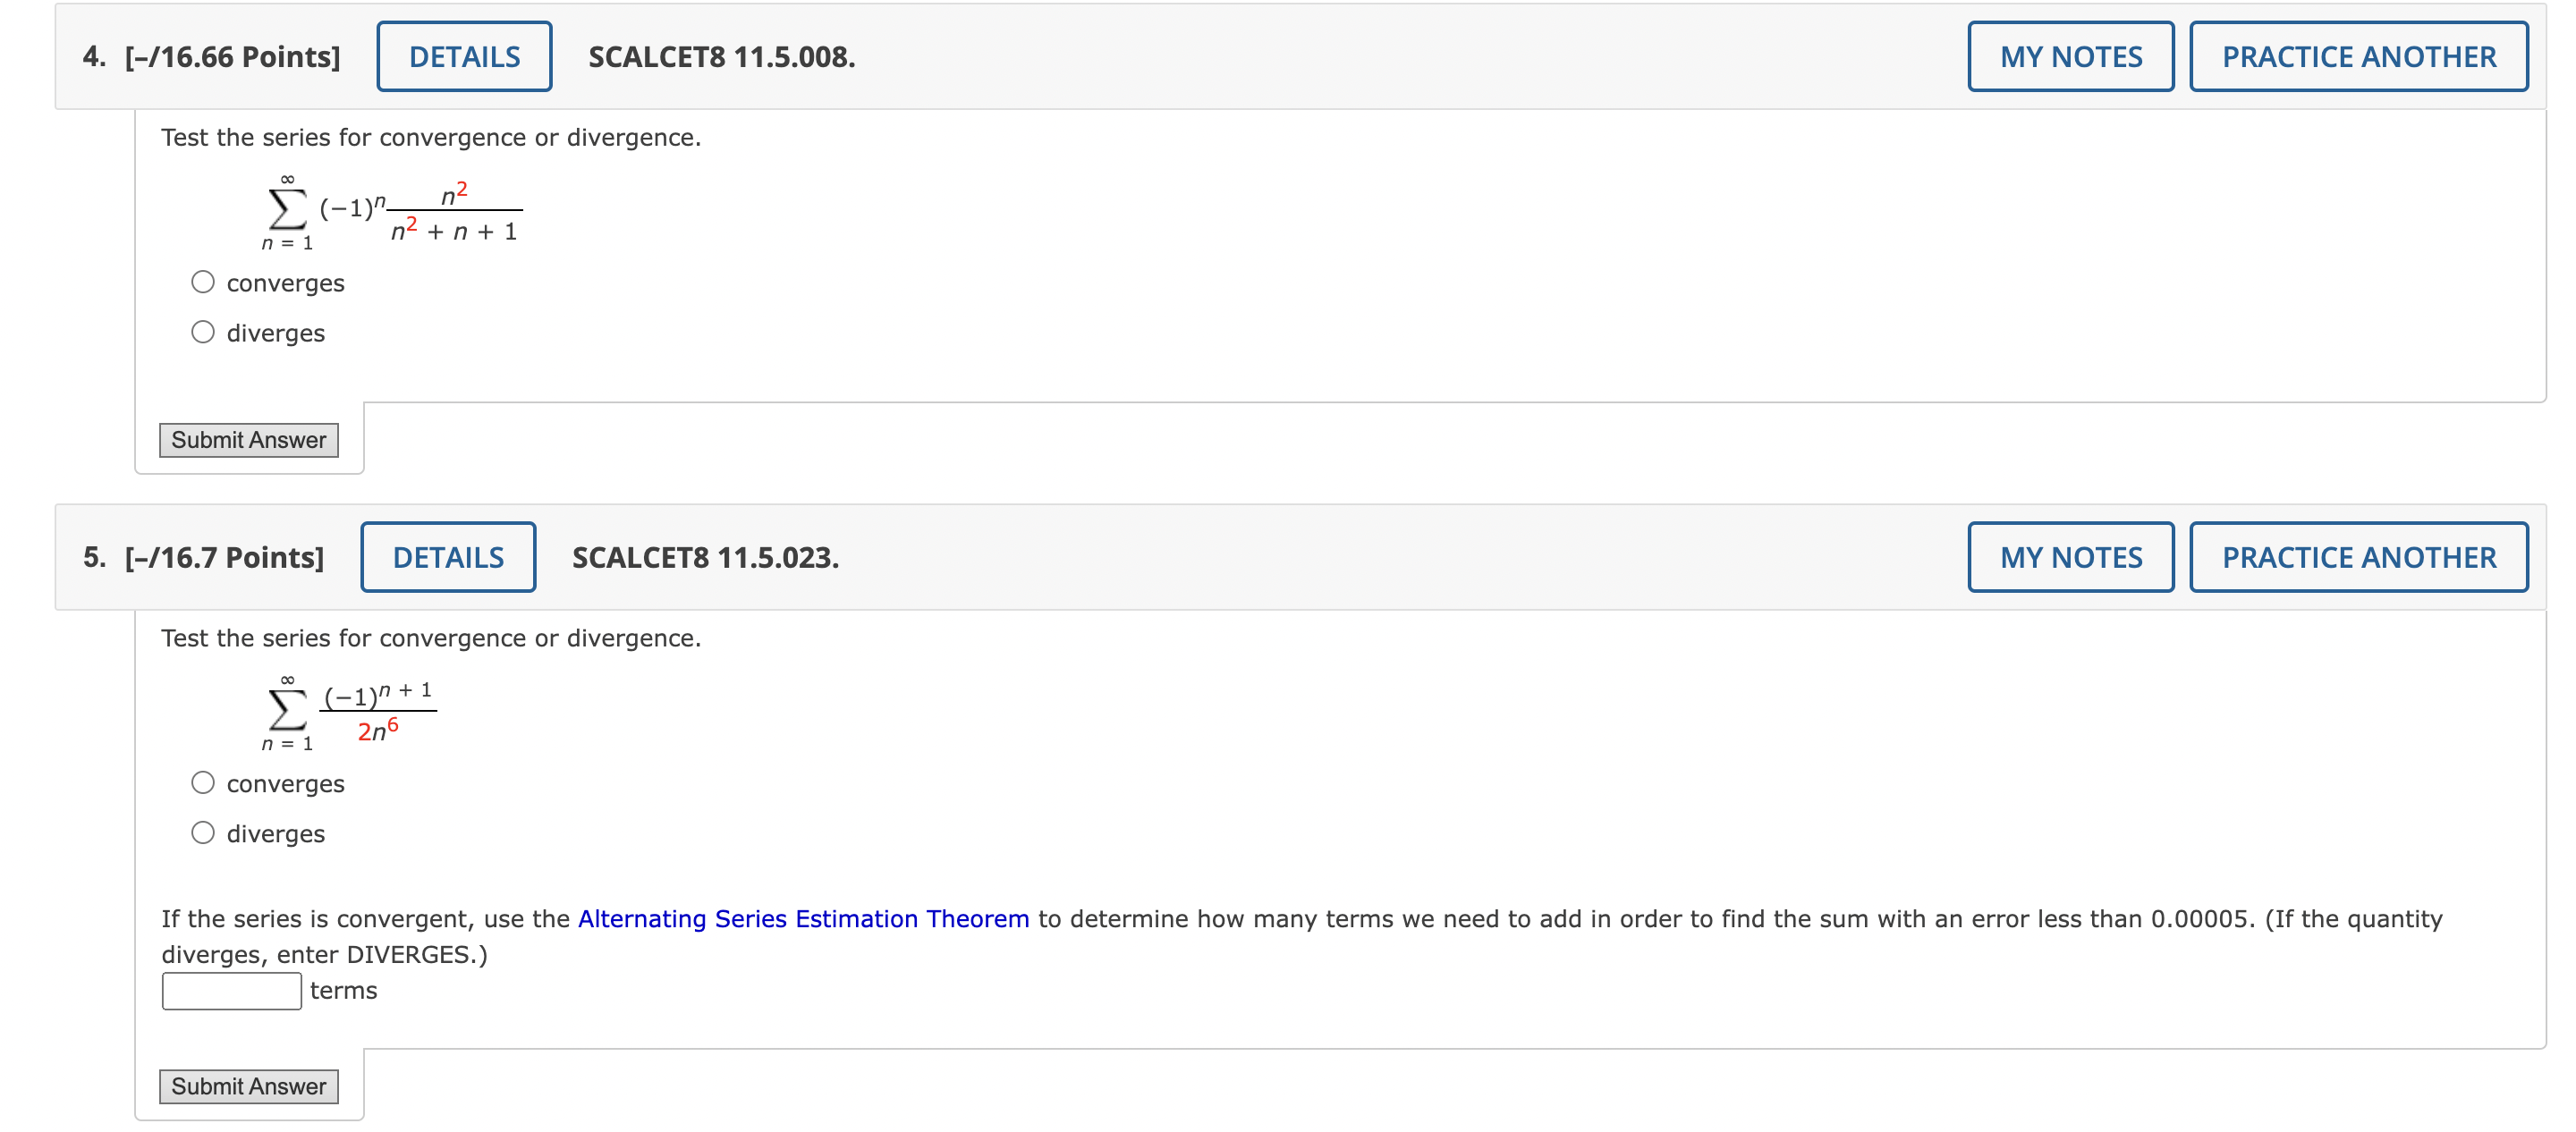Viewport: 2576px width, 1132px height.
Task: Open MY NOTES for question 5
Action: click(2071, 558)
